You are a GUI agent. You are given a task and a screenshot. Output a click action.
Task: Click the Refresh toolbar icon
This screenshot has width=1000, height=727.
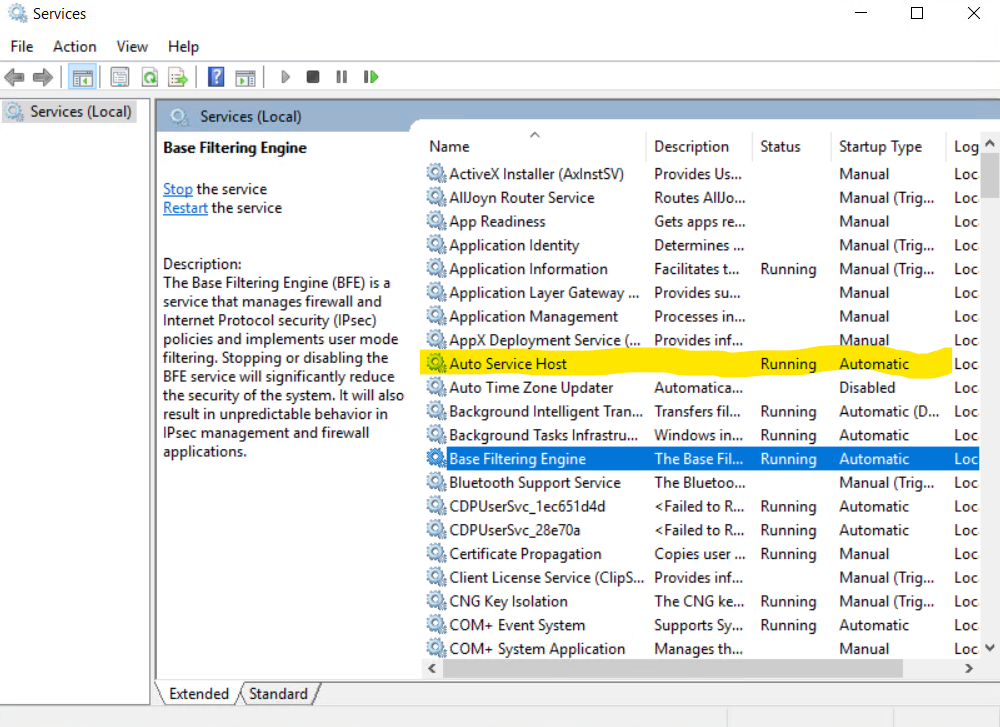pyautogui.click(x=149, y=77)
